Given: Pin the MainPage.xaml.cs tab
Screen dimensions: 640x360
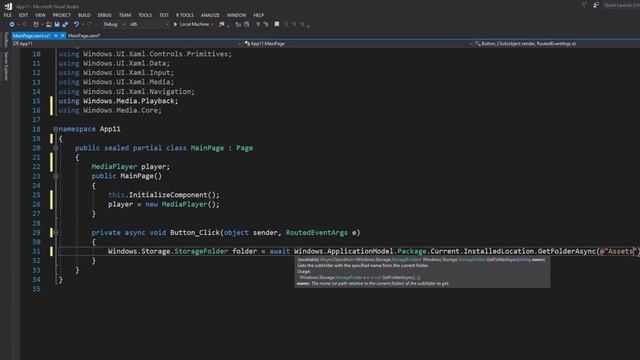Looking at the screenshot, I should pyautogui.click(x=56, y=36).
